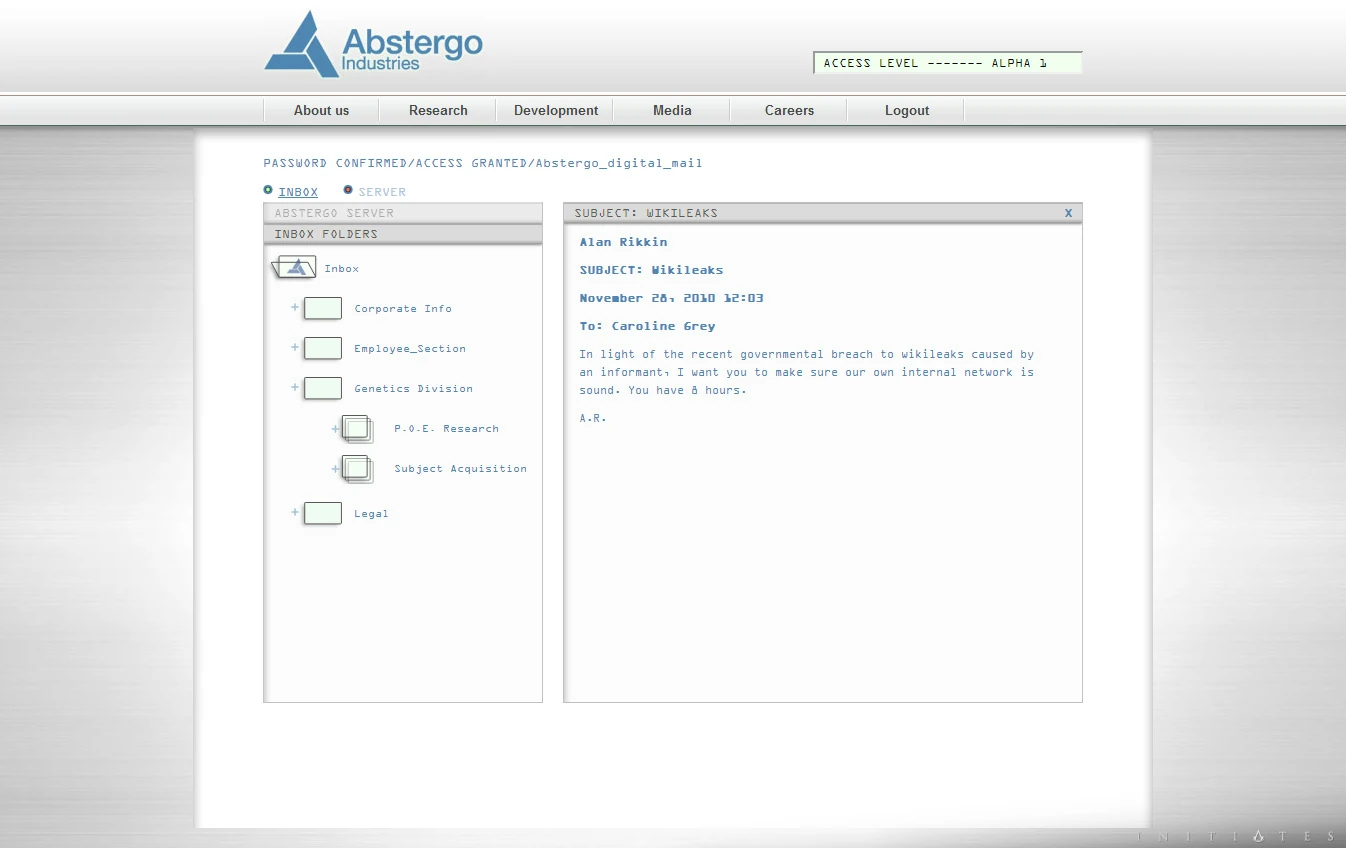Select the Genetics Division folder label

pos(413,389)
